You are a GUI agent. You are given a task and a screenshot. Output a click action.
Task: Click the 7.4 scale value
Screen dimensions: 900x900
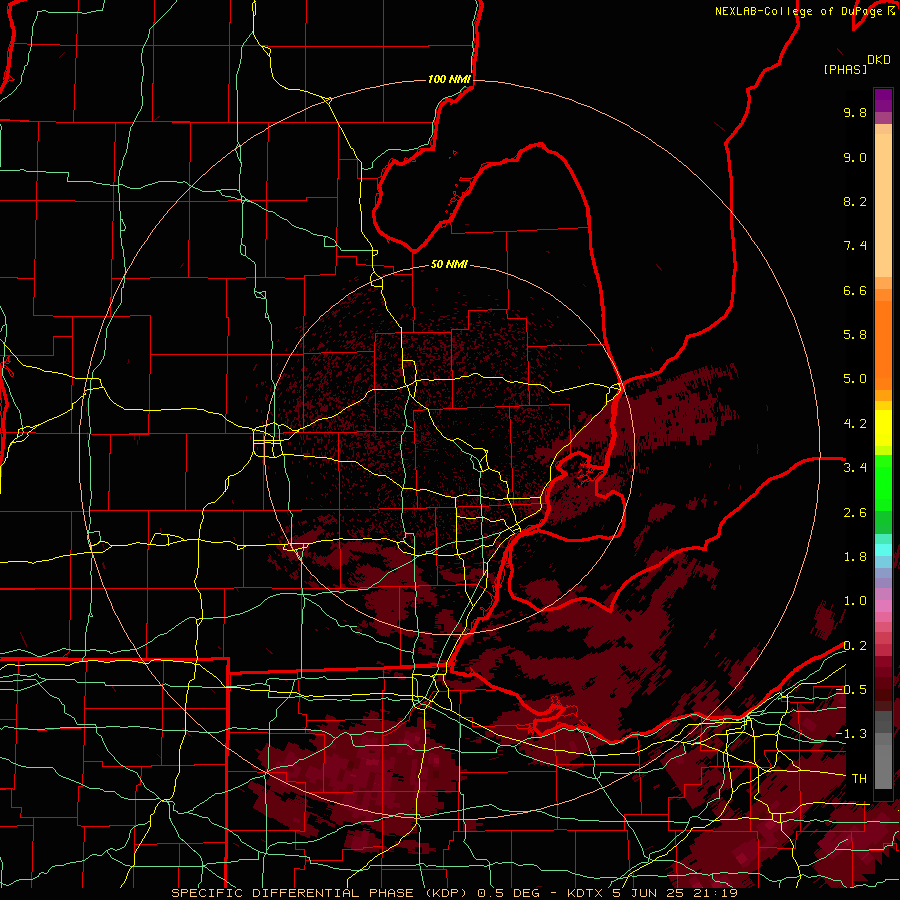[x=855, y=246]
